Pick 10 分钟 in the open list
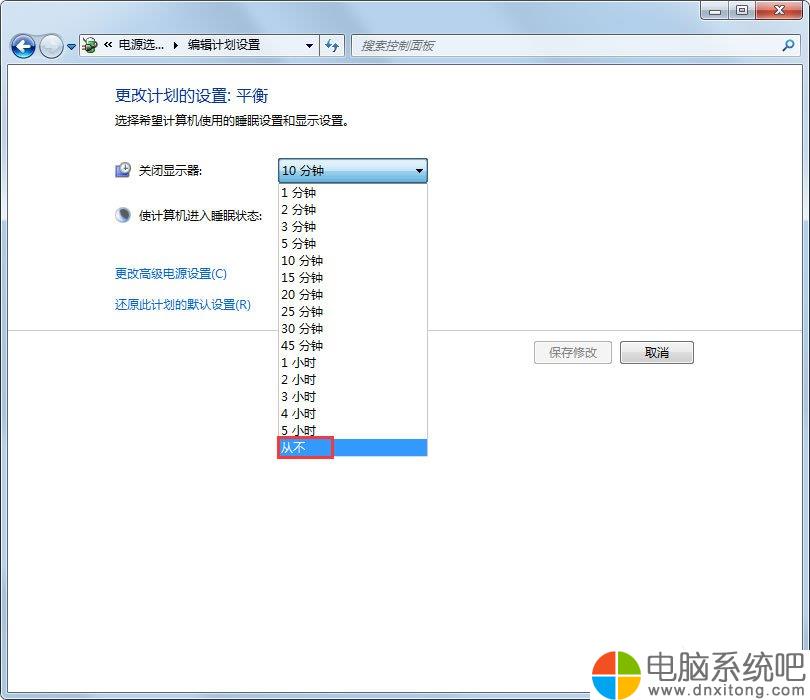810x700 pixels. point(353,261)
